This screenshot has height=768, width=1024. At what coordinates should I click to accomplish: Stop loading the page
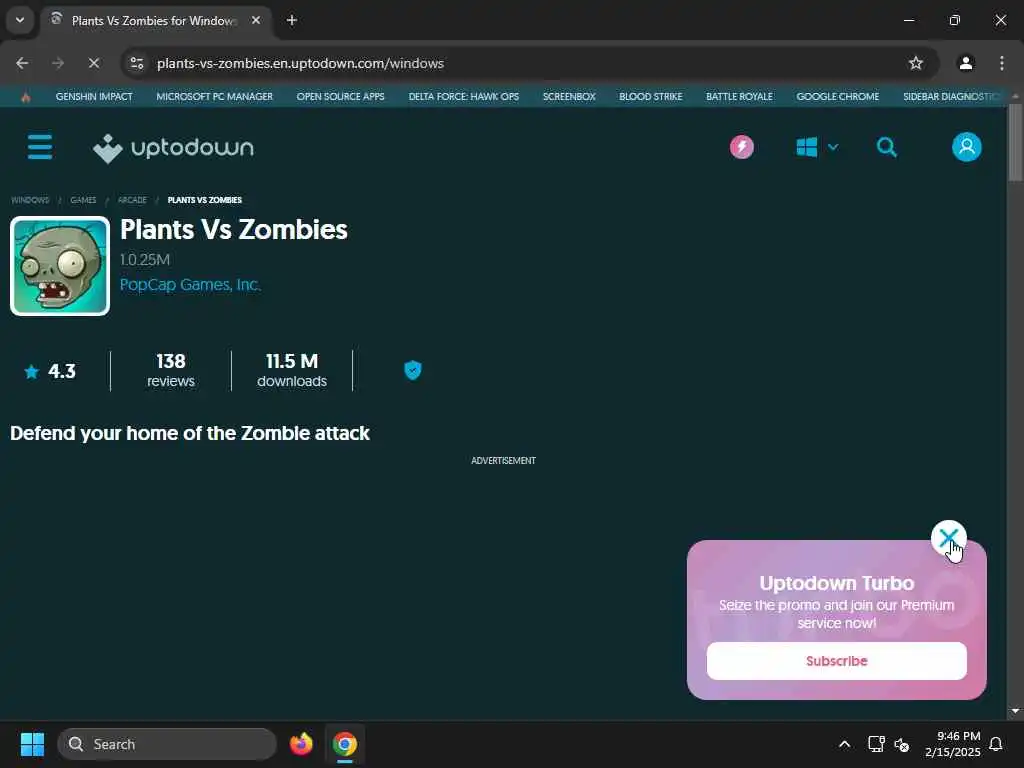click(x=93, y=63)
